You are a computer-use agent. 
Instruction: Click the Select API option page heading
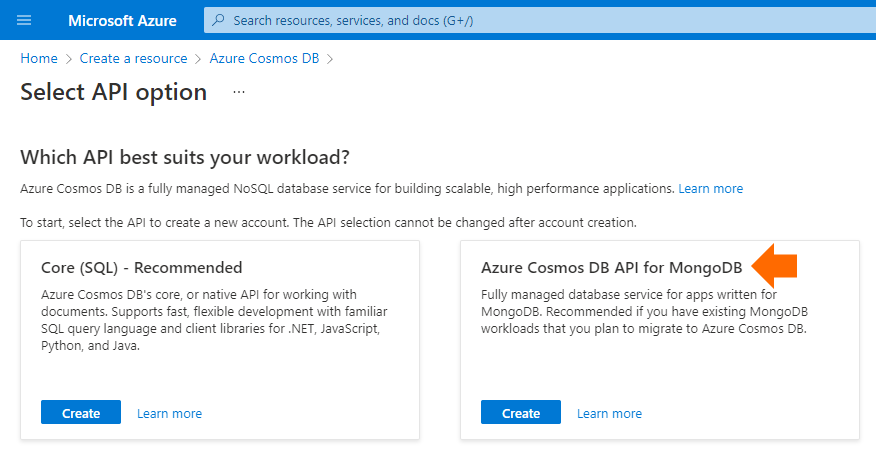tap(113, 92)
